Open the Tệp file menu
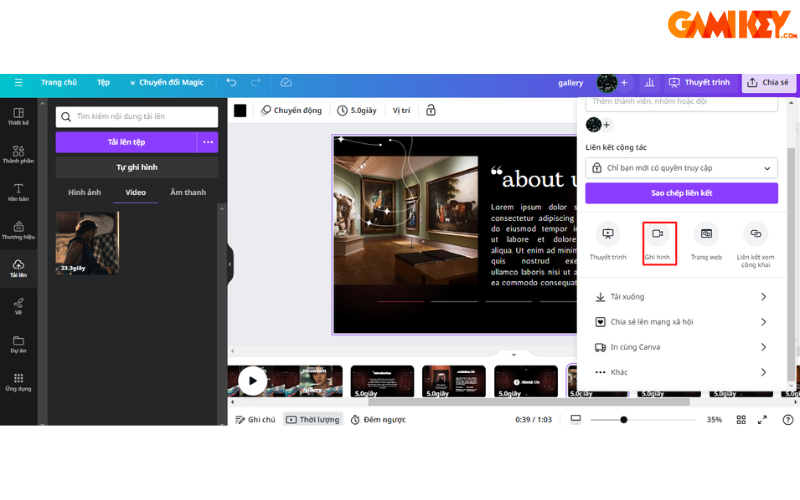This screenshot has height=500, width=800. pyautogui.click(x=104, y=82)
